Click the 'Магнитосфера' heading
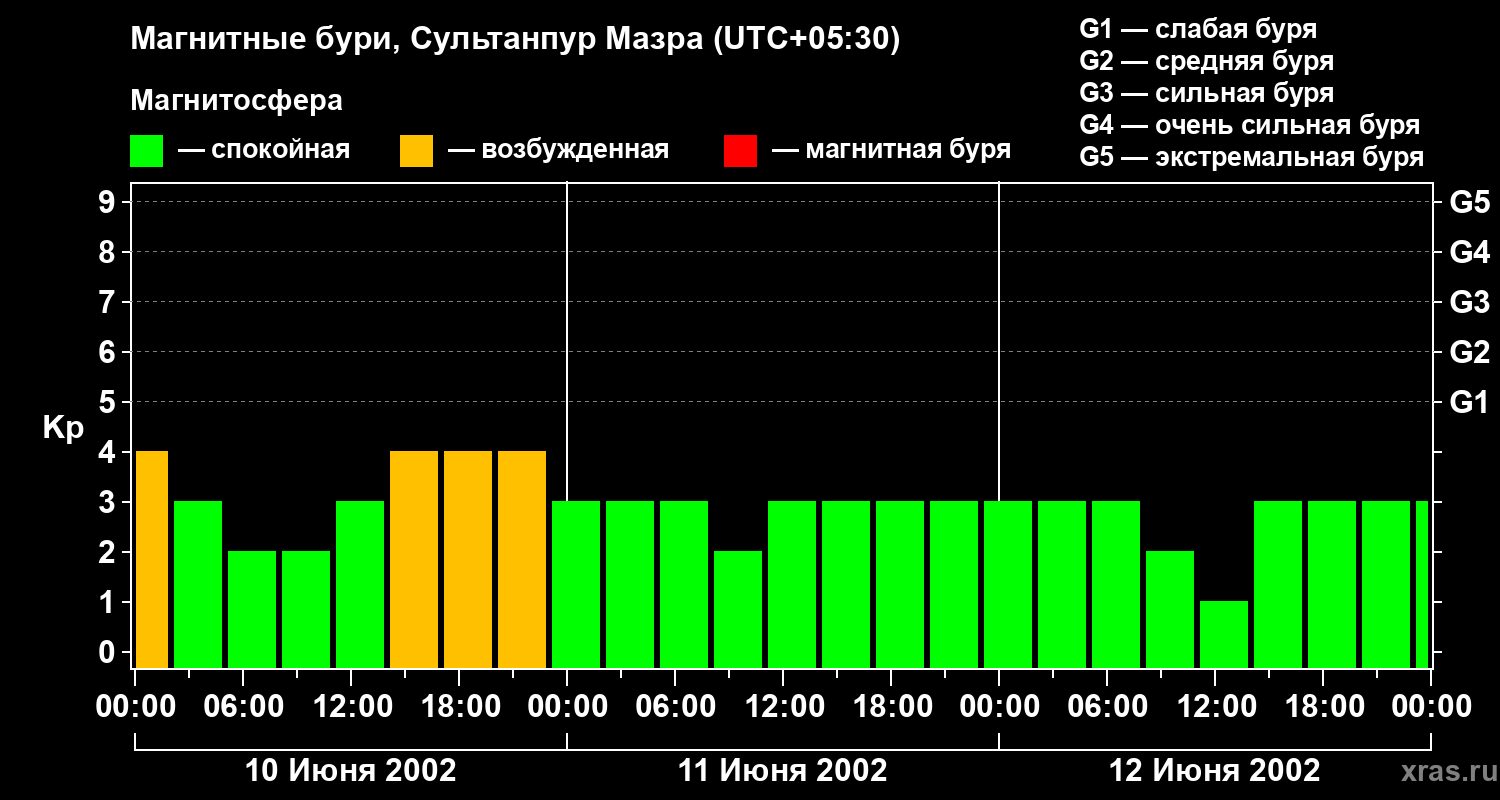This screenshot has height=800, width=1500. (x=237, y=101)
